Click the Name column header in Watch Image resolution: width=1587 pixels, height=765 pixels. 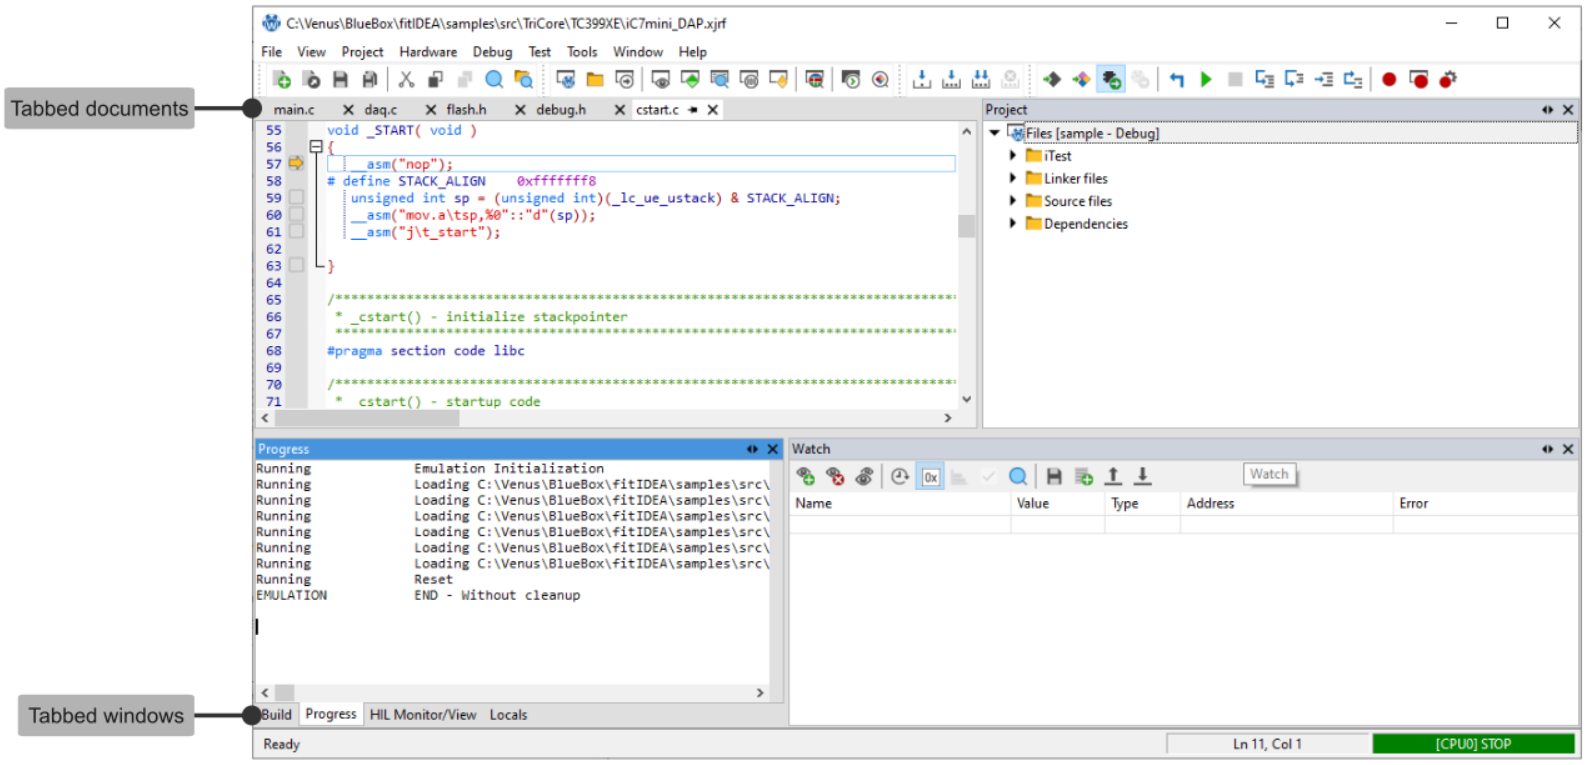click(813, 503)
